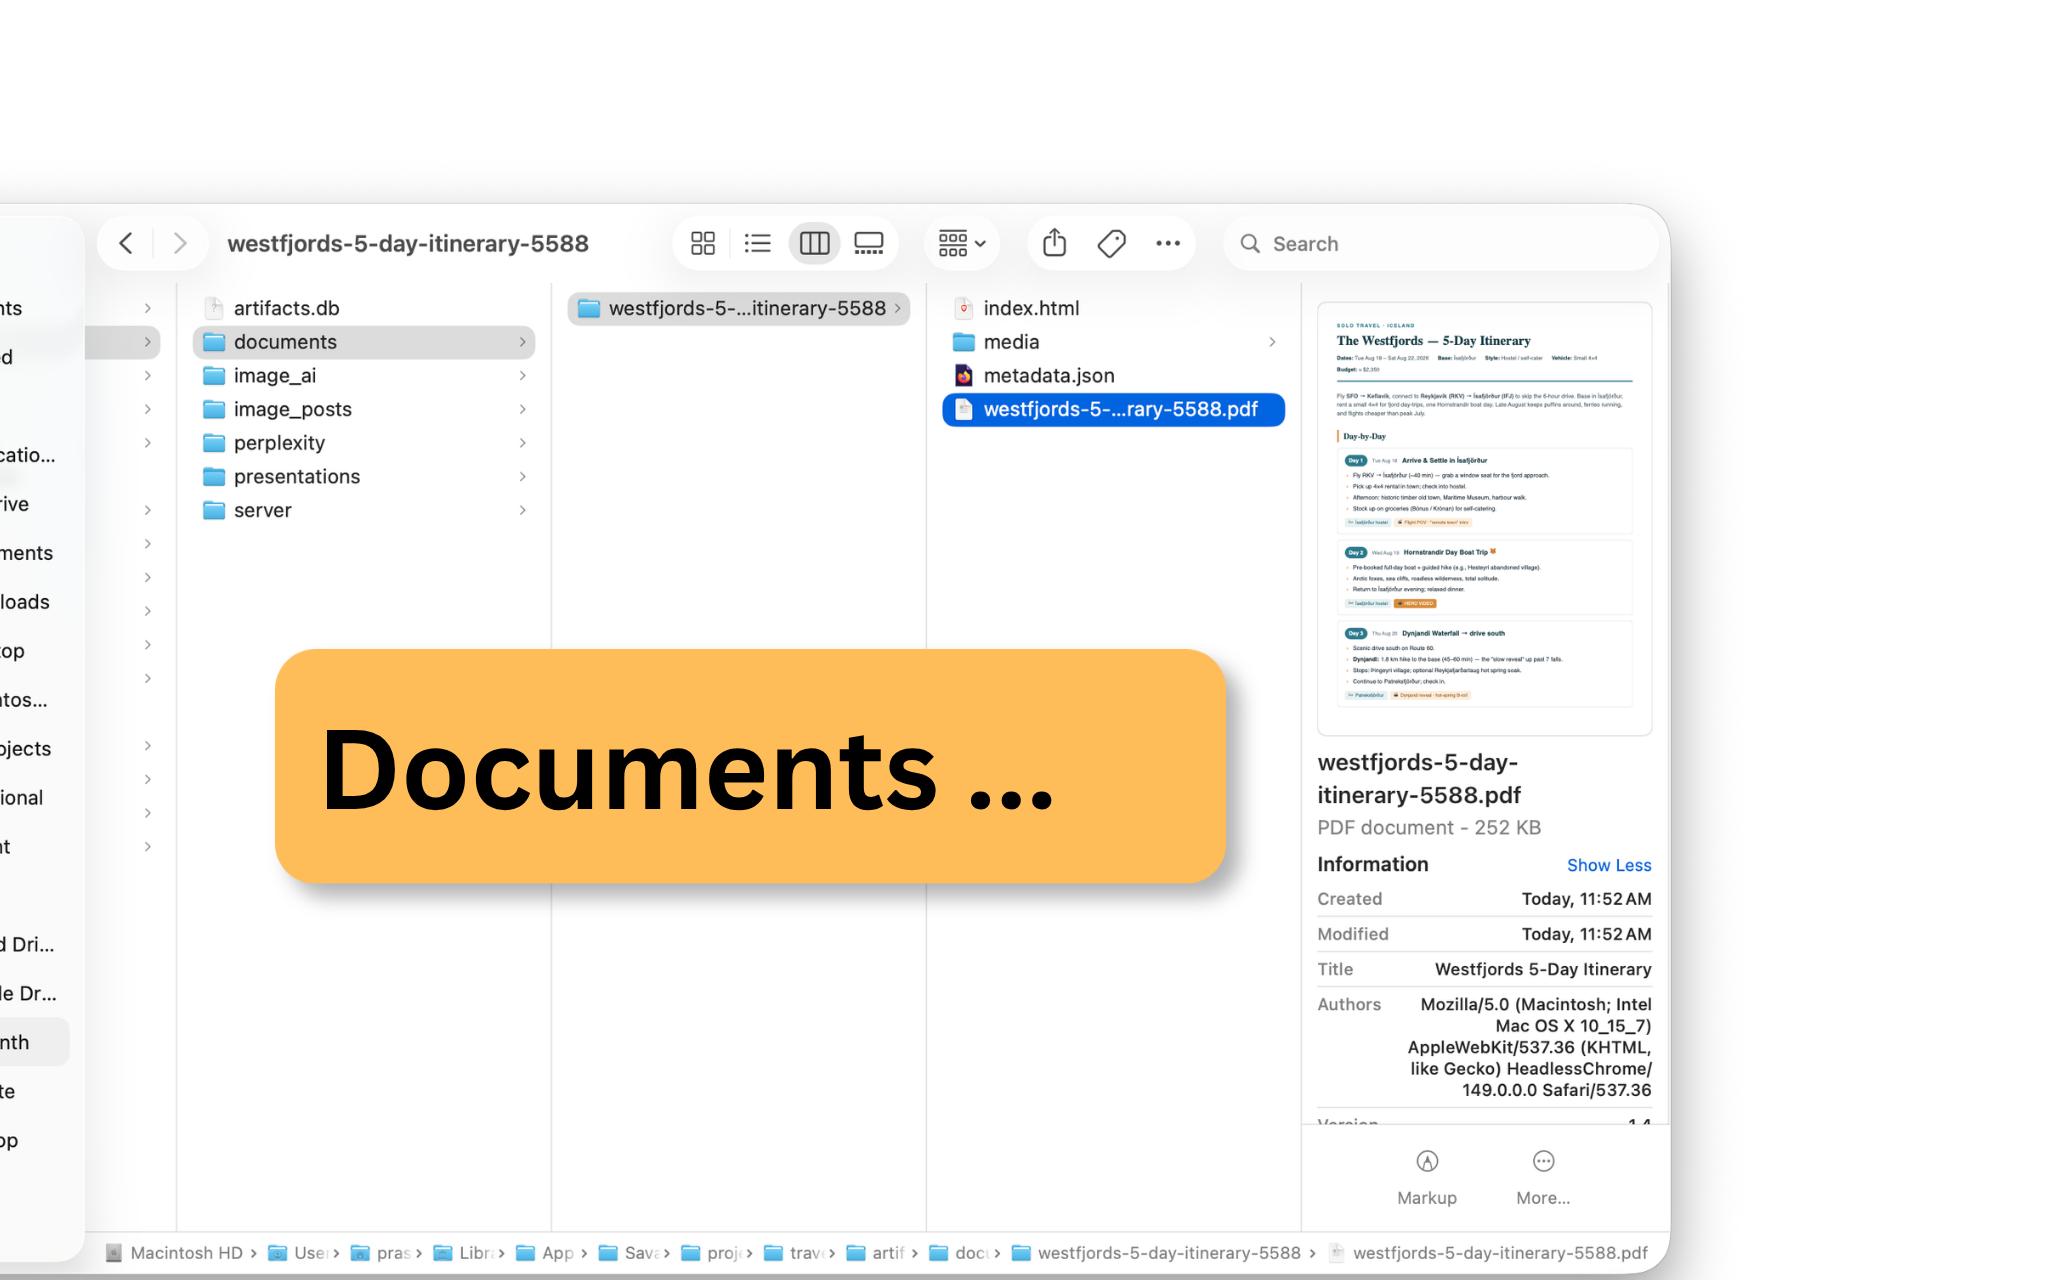Expand the server folder chevron
The image size is (2048, 1280).
pos(522,510)
